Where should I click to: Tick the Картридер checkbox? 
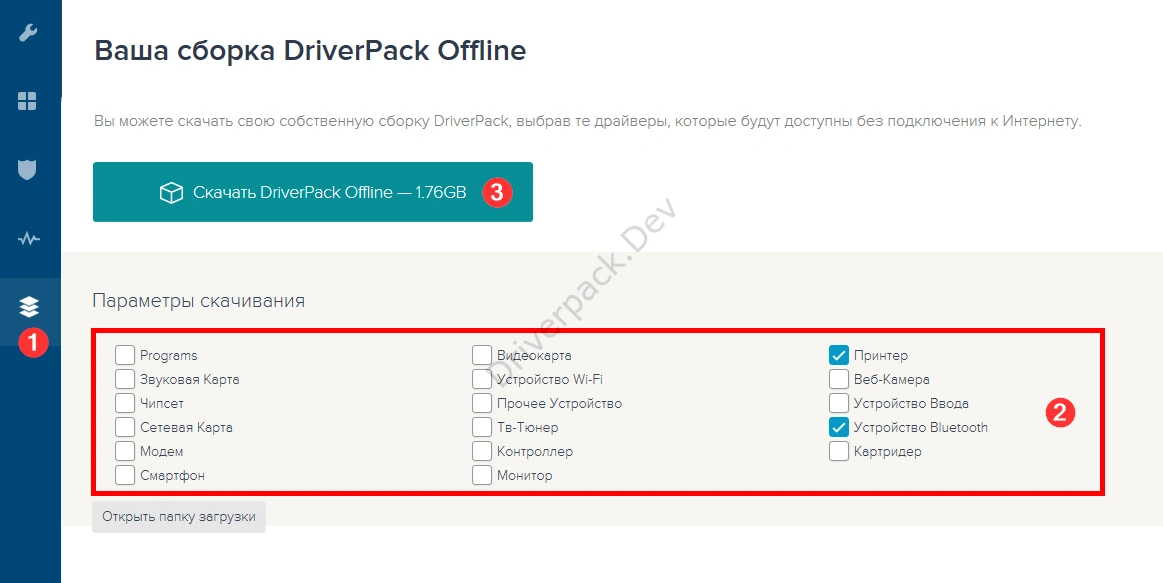839,451
